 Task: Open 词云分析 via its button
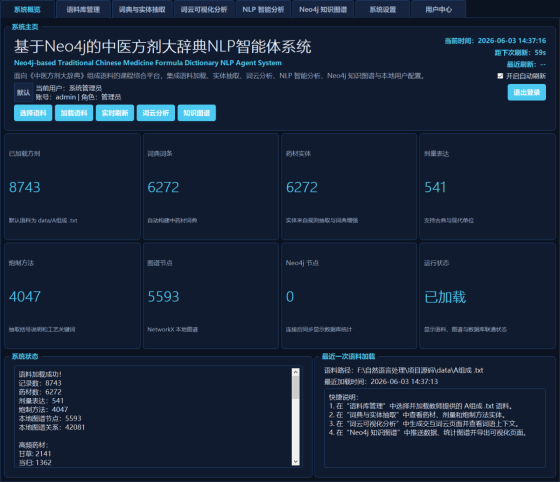[156, 113]
